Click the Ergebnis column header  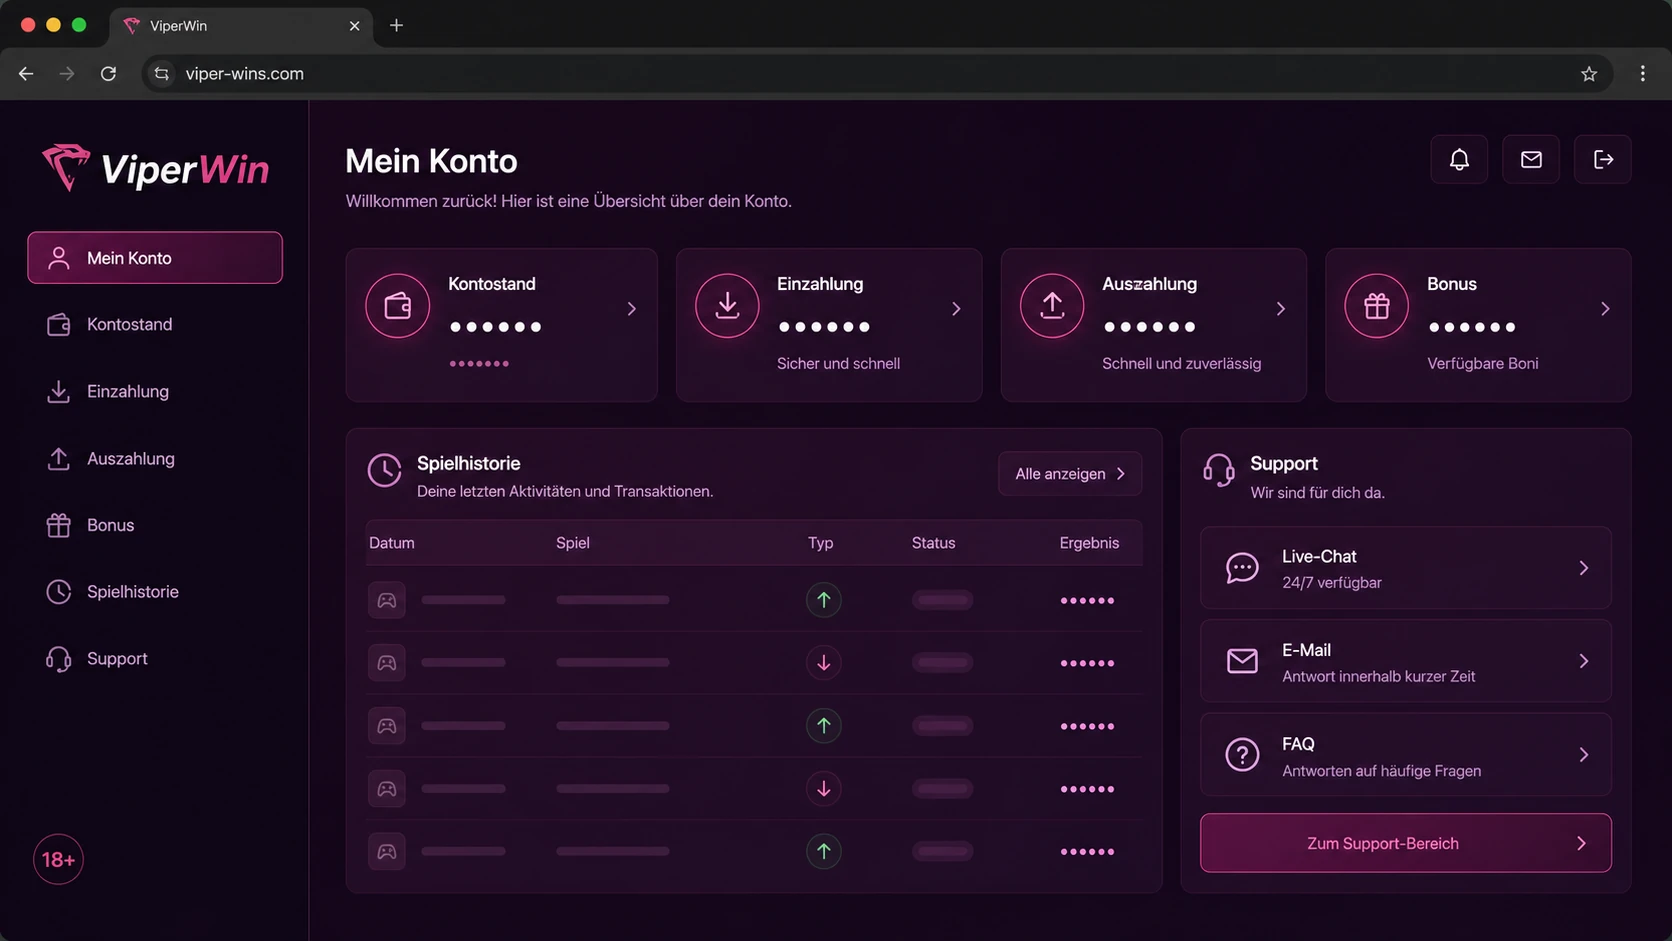1089,543
